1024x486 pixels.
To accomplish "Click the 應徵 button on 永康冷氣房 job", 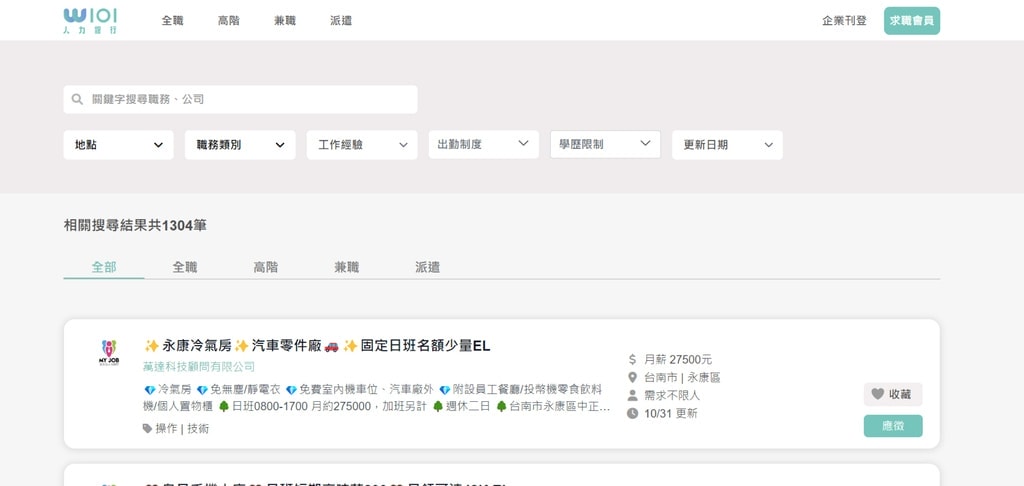I will (x=893, y=426).
